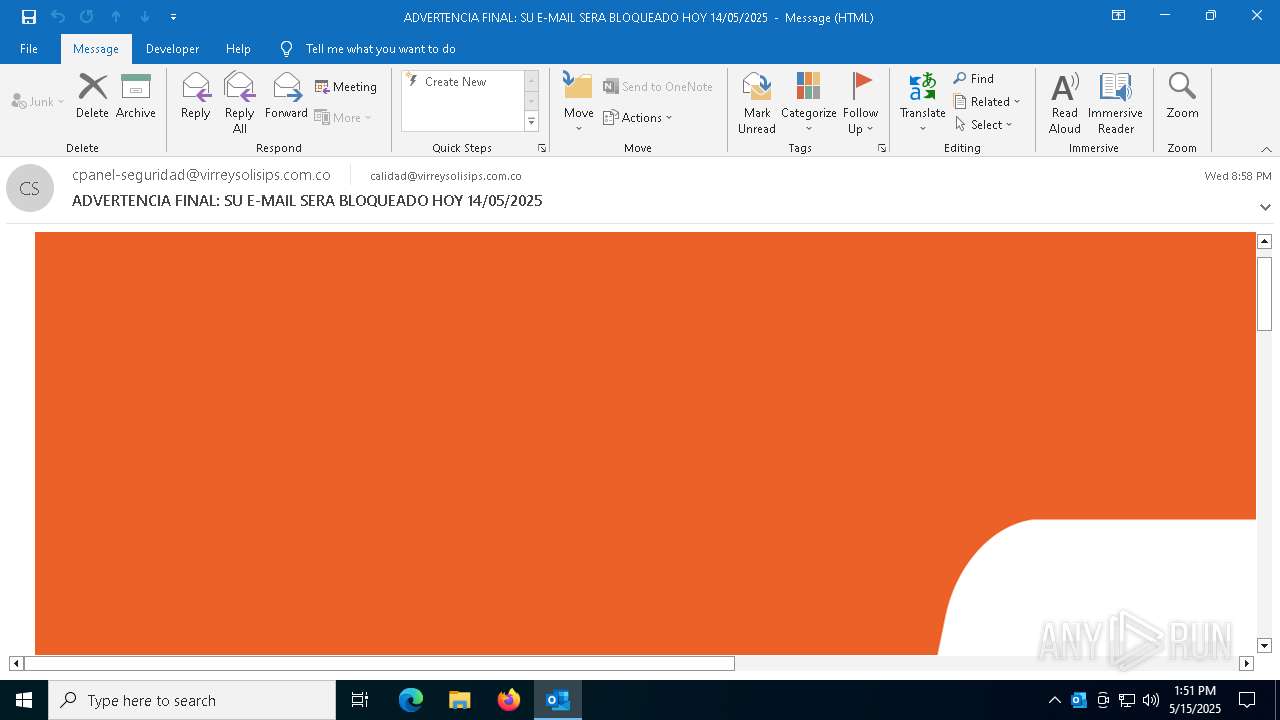1280x720 pixels.
Task: Launch Microsoft Edge from taskbar
Action: coord(411,700)
